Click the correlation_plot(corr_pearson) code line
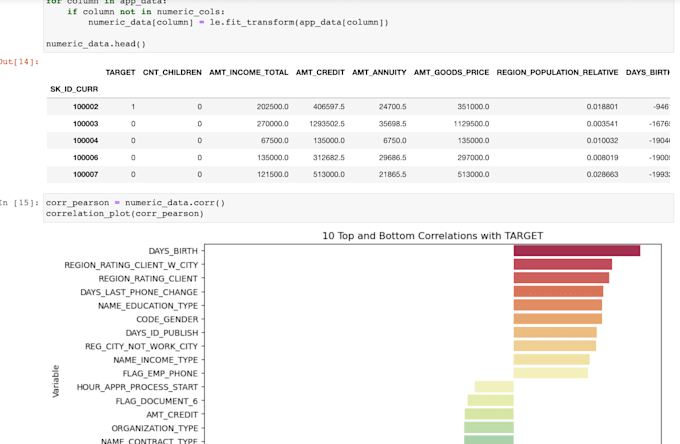The image size is (680, 444). click(x=127, y=213)
